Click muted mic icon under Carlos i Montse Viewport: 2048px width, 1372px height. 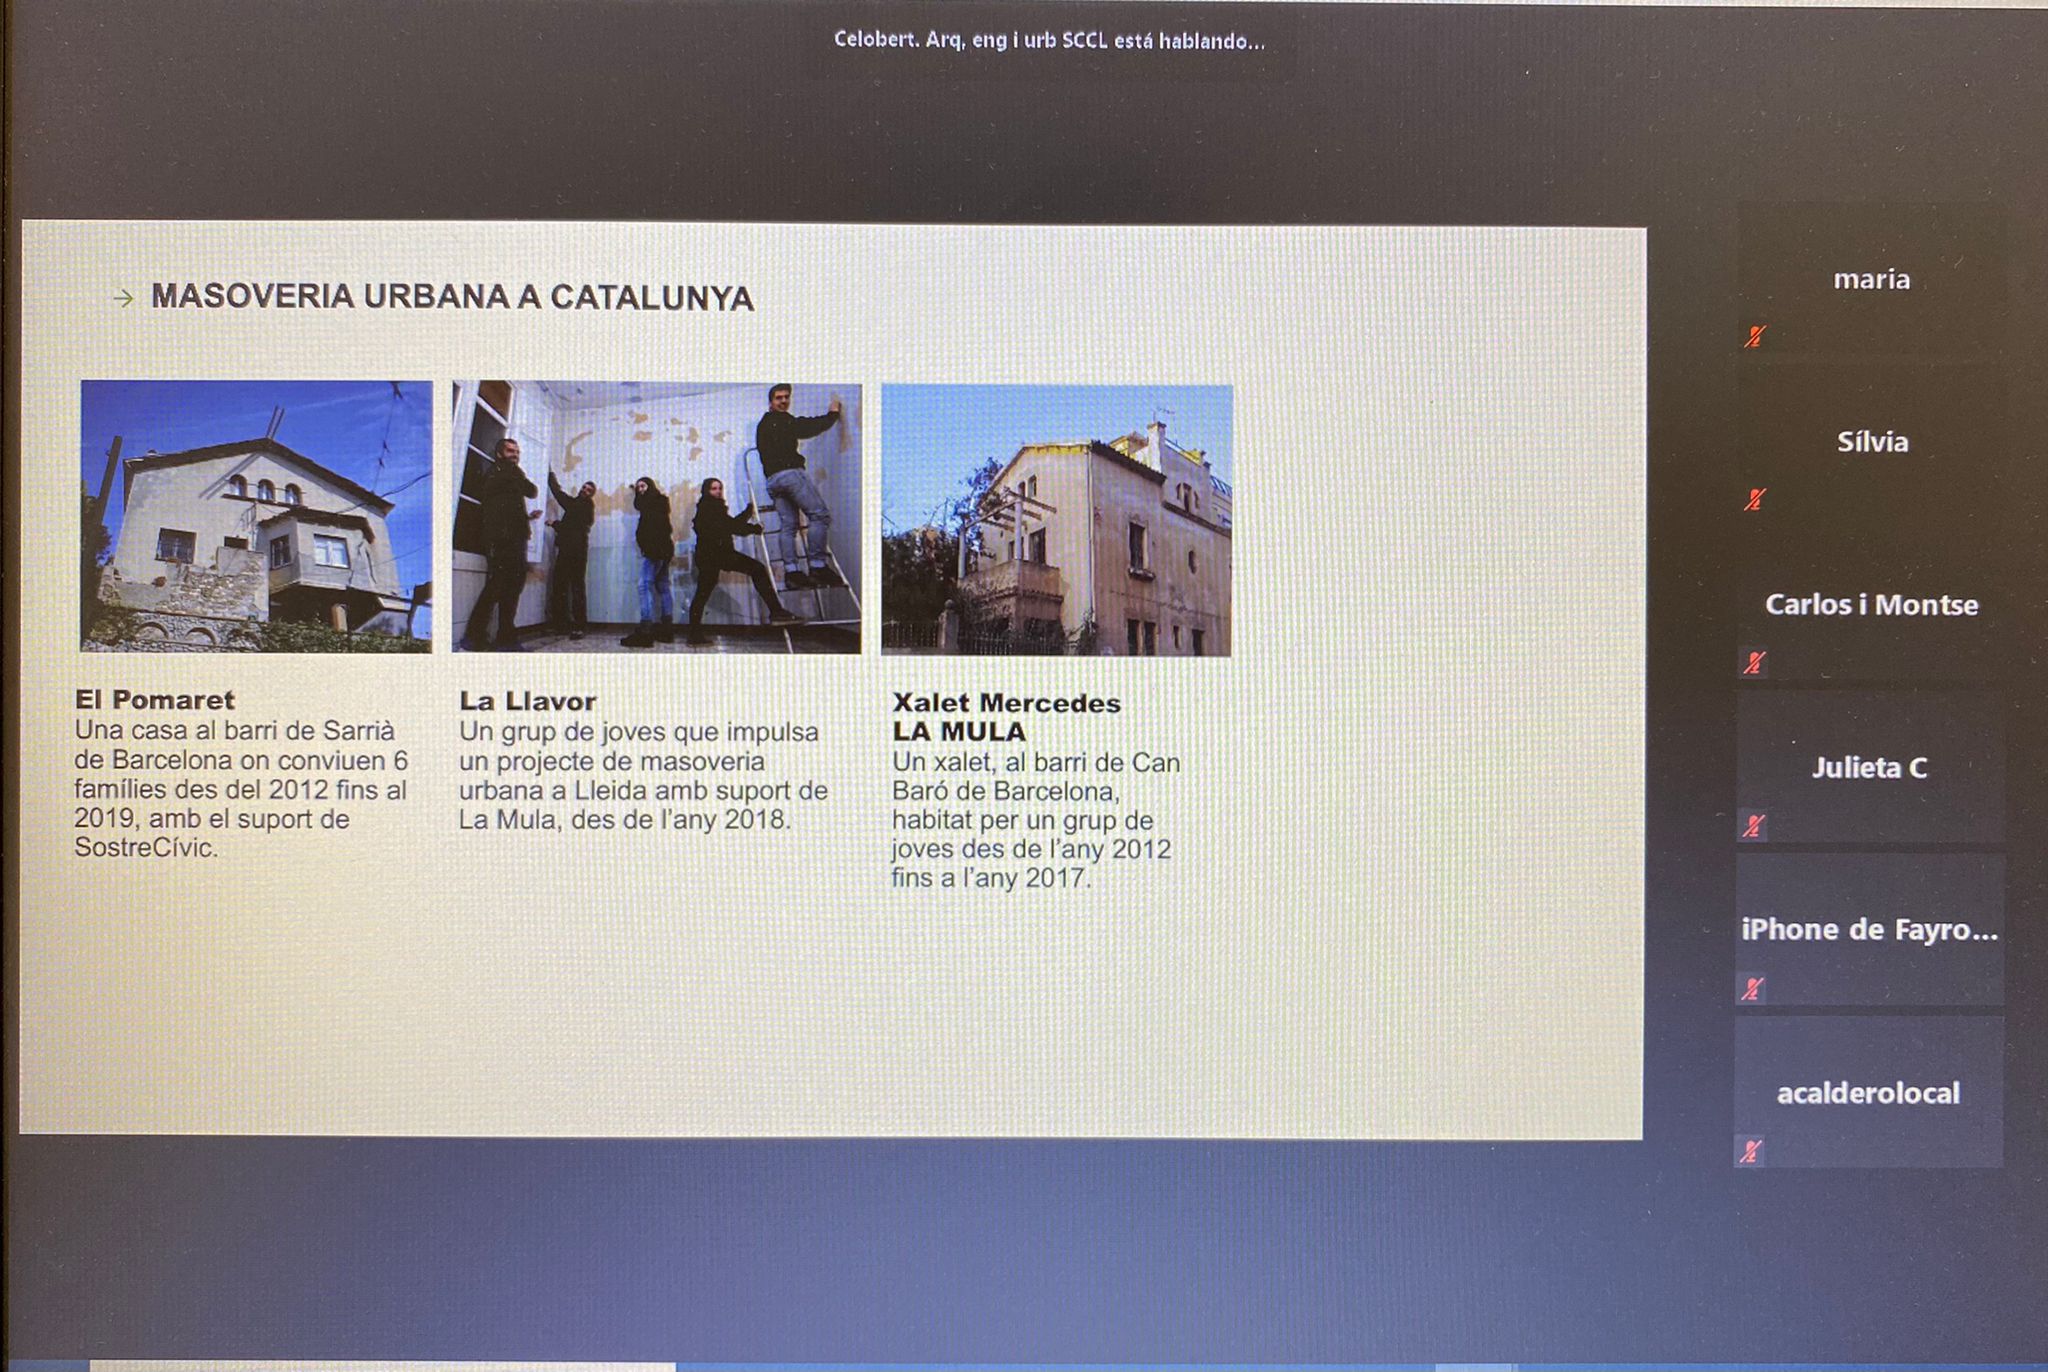click(1753, 662)
